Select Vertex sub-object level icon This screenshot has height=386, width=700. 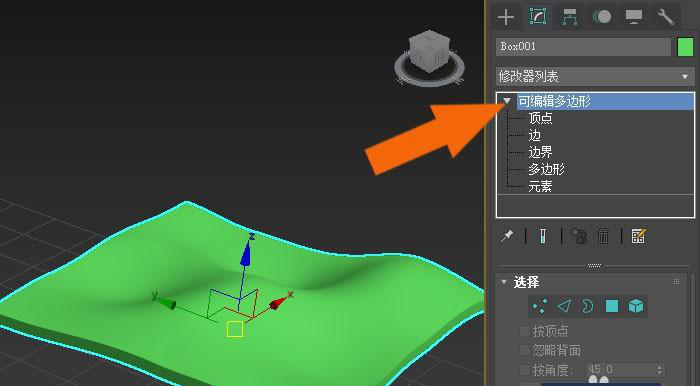(540, 306)
